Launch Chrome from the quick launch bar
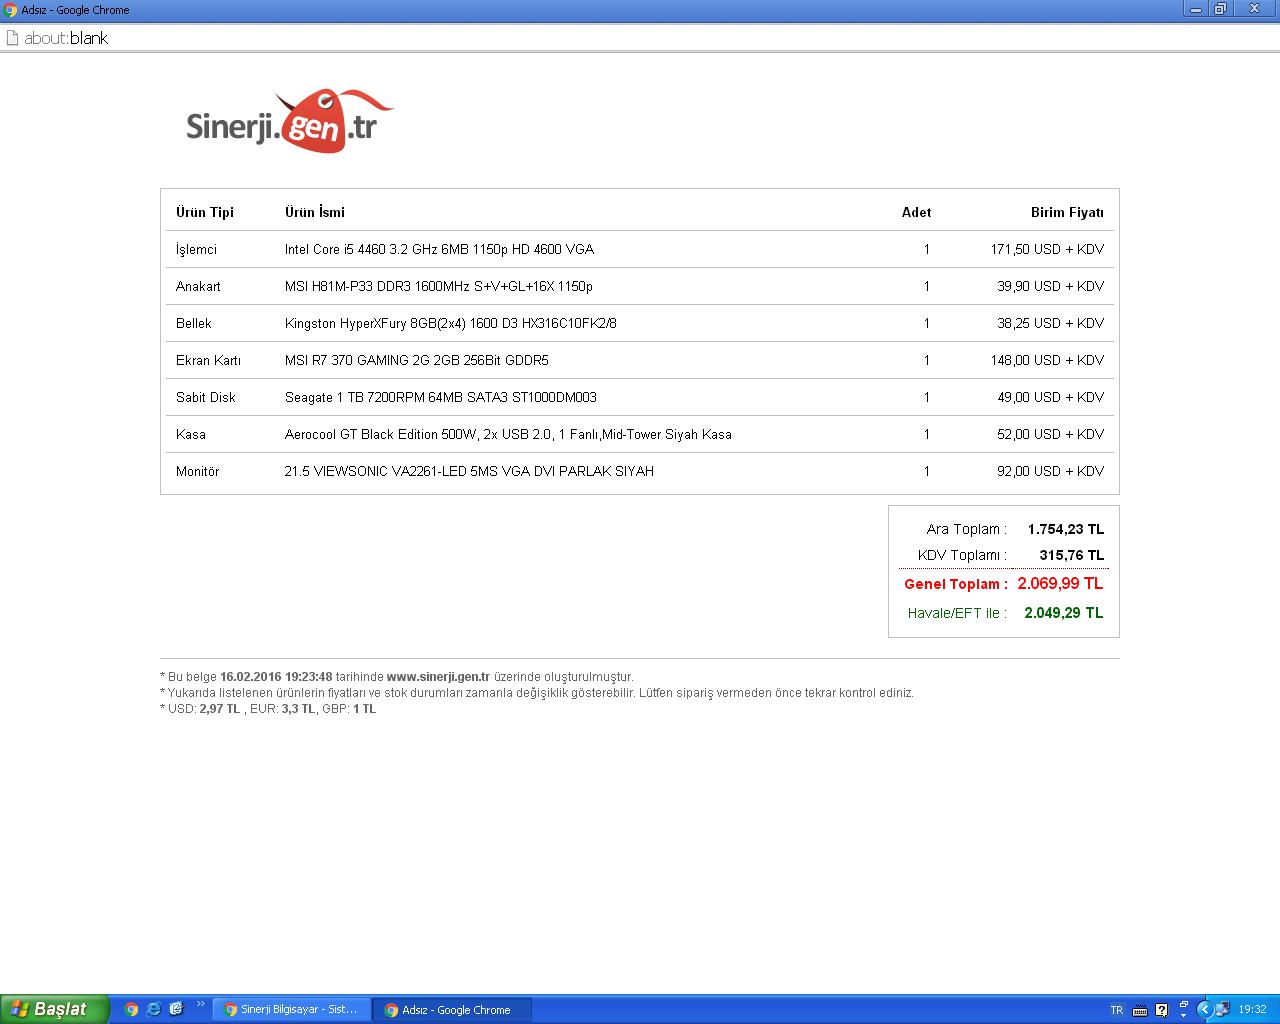 coord(131,1009)
